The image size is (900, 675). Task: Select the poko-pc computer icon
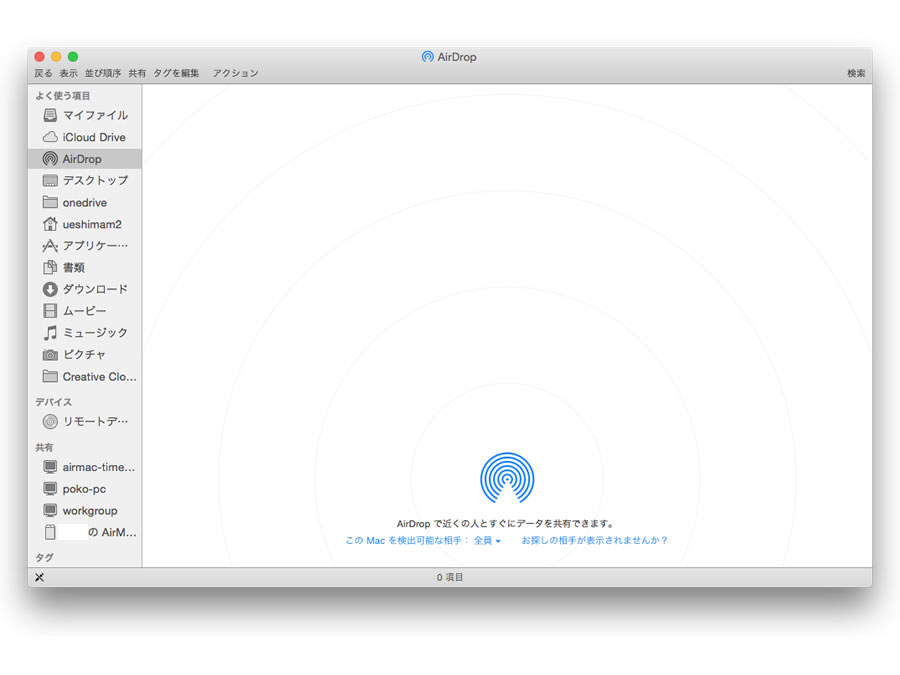[50, 489]
